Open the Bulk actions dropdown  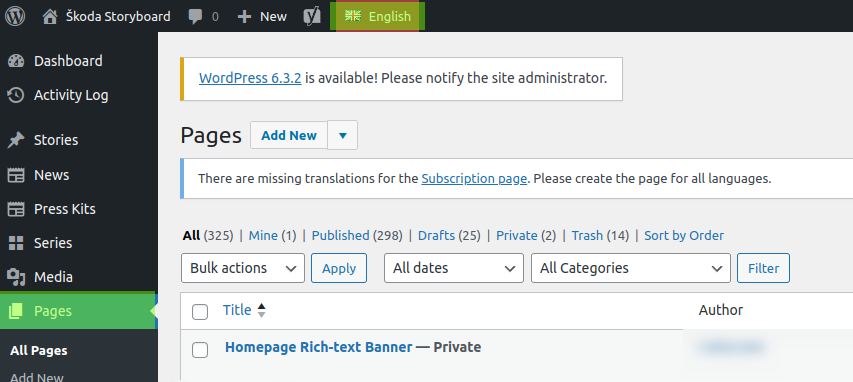[243, 268]
